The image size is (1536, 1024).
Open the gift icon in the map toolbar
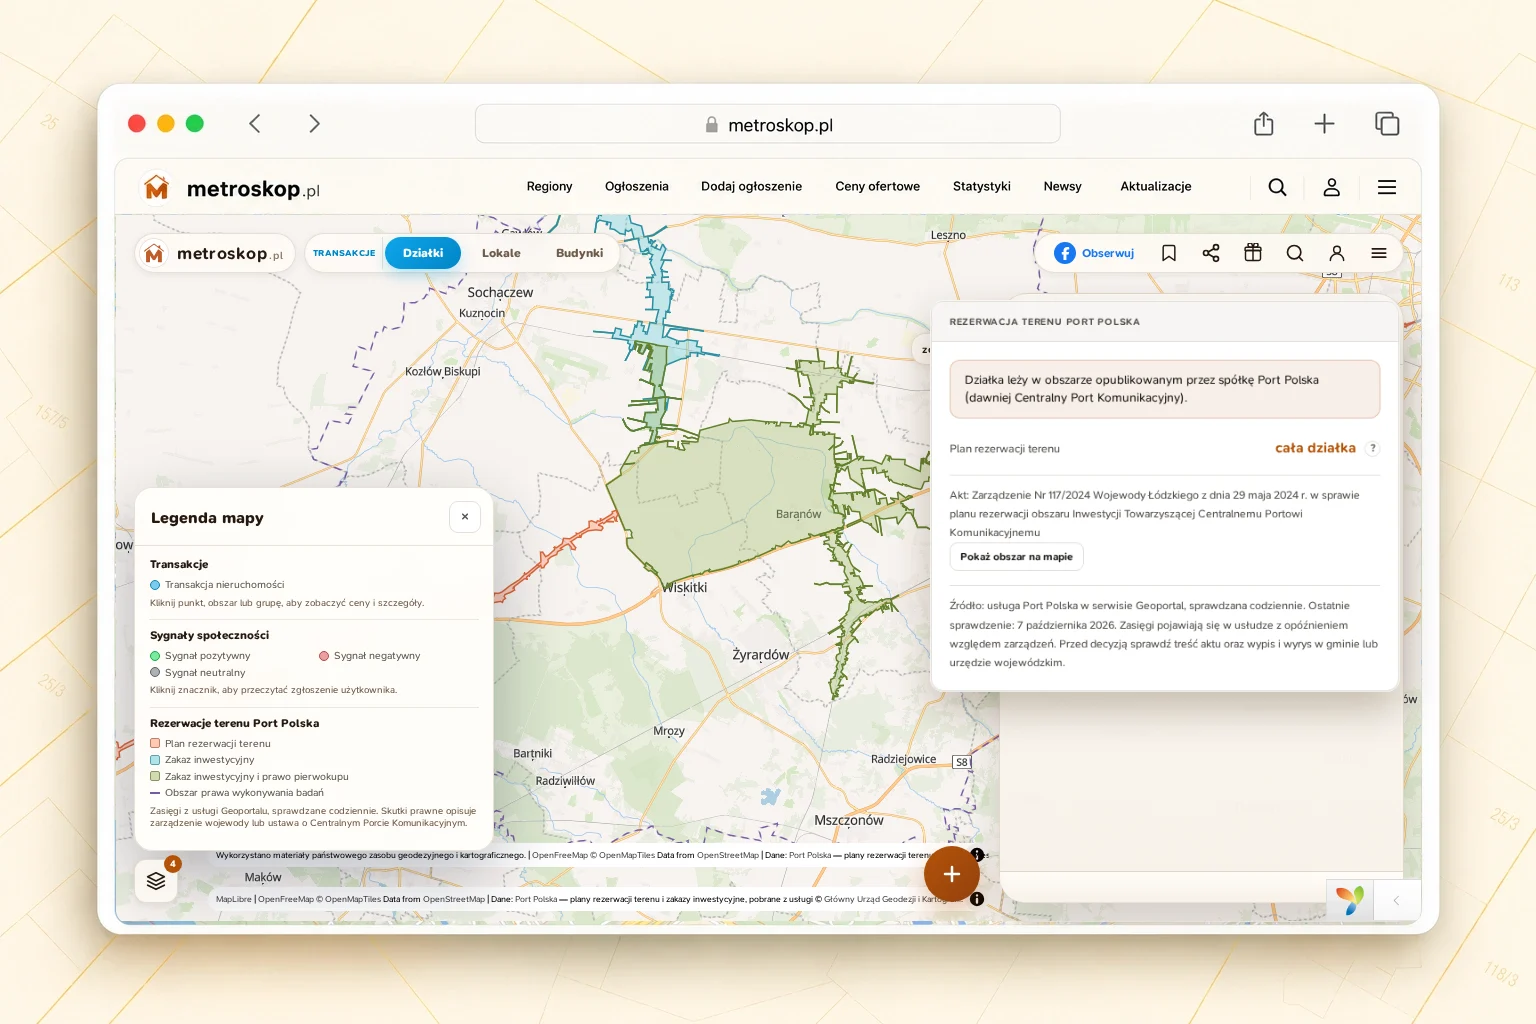(1253, 253)
